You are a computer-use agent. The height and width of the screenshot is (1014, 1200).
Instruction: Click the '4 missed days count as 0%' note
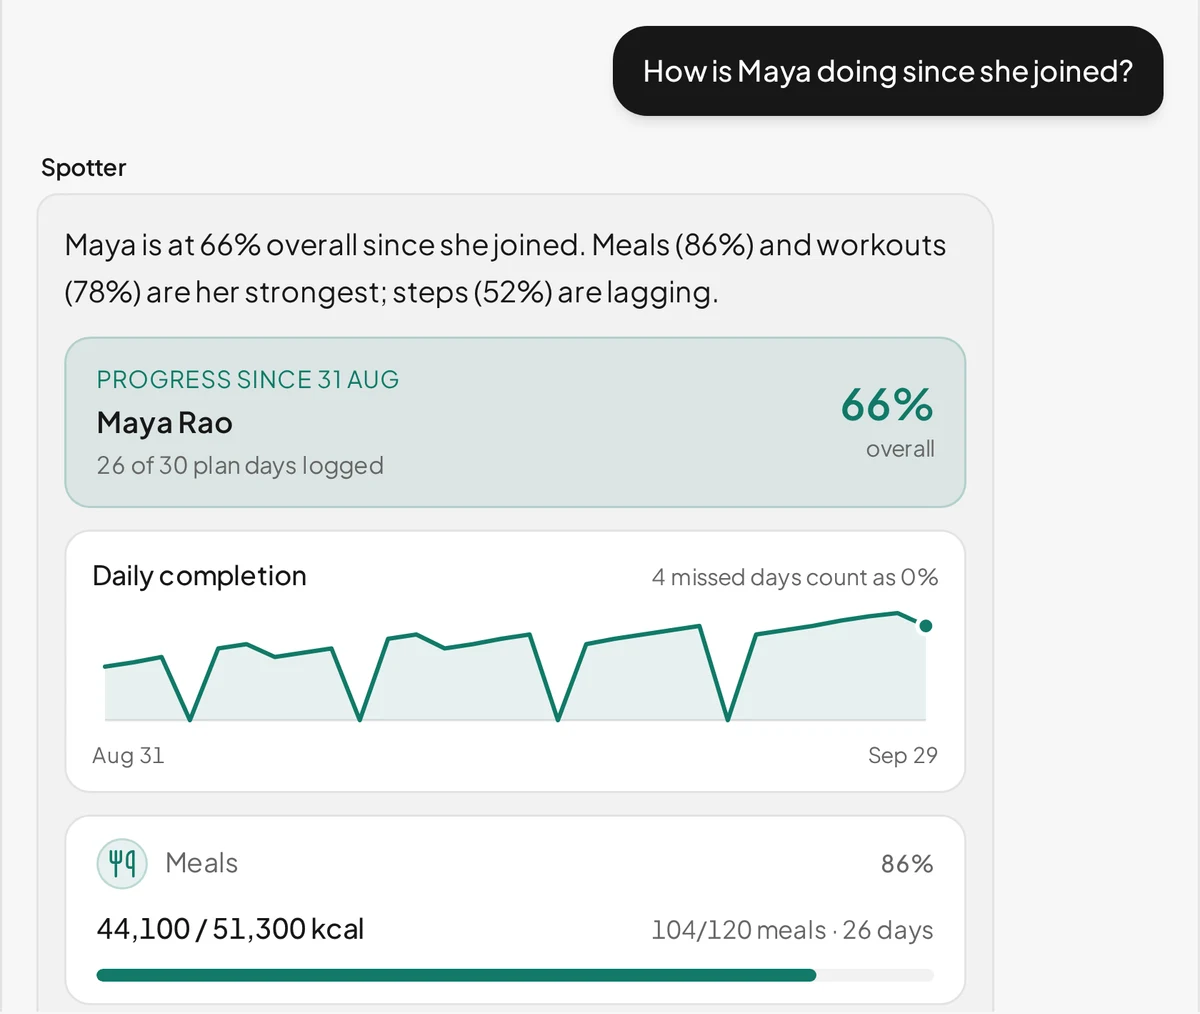795,577
